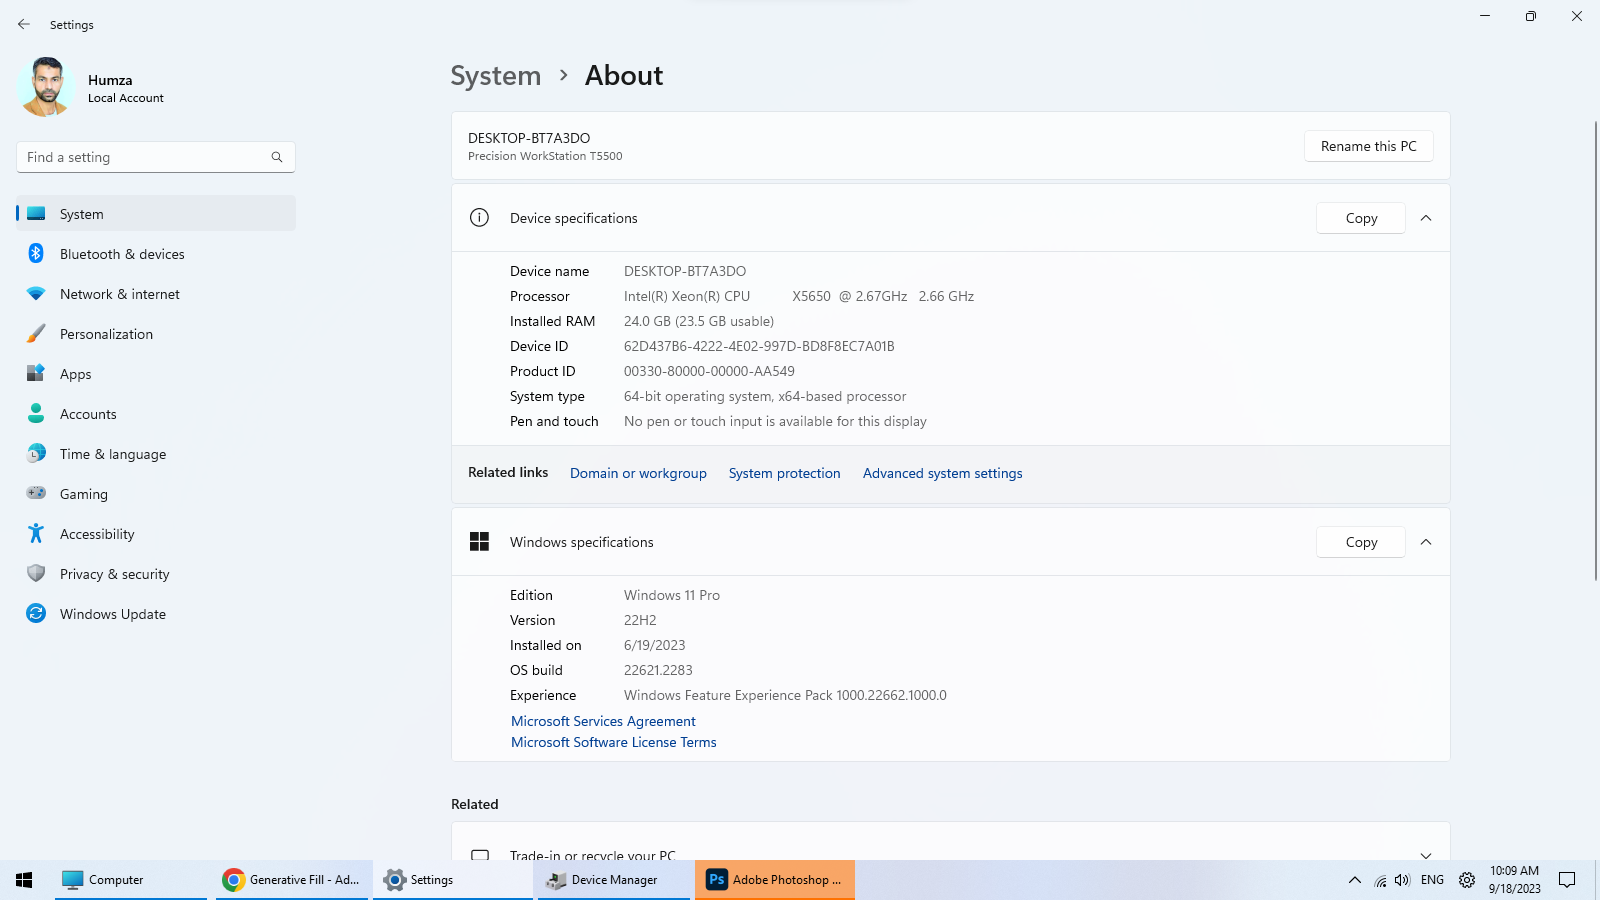Click the tray settings gear icon
The height and width of the screenshot is (900, 1600).
point(1467,880)
